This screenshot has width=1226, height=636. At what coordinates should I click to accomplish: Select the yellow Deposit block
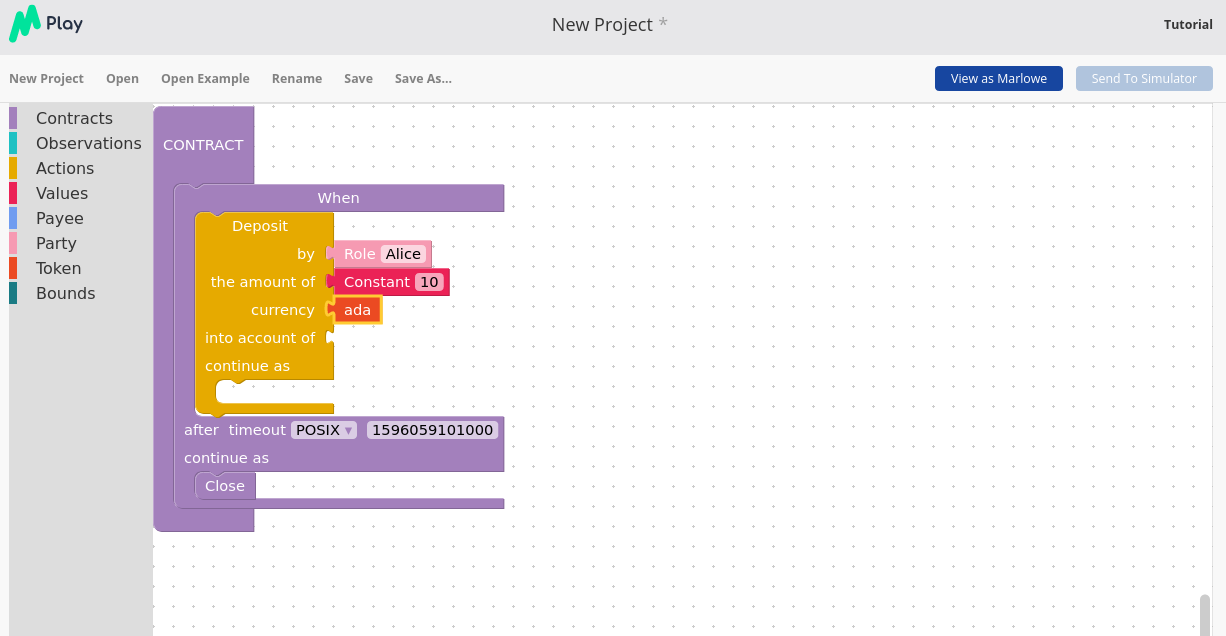click(260, 226)
